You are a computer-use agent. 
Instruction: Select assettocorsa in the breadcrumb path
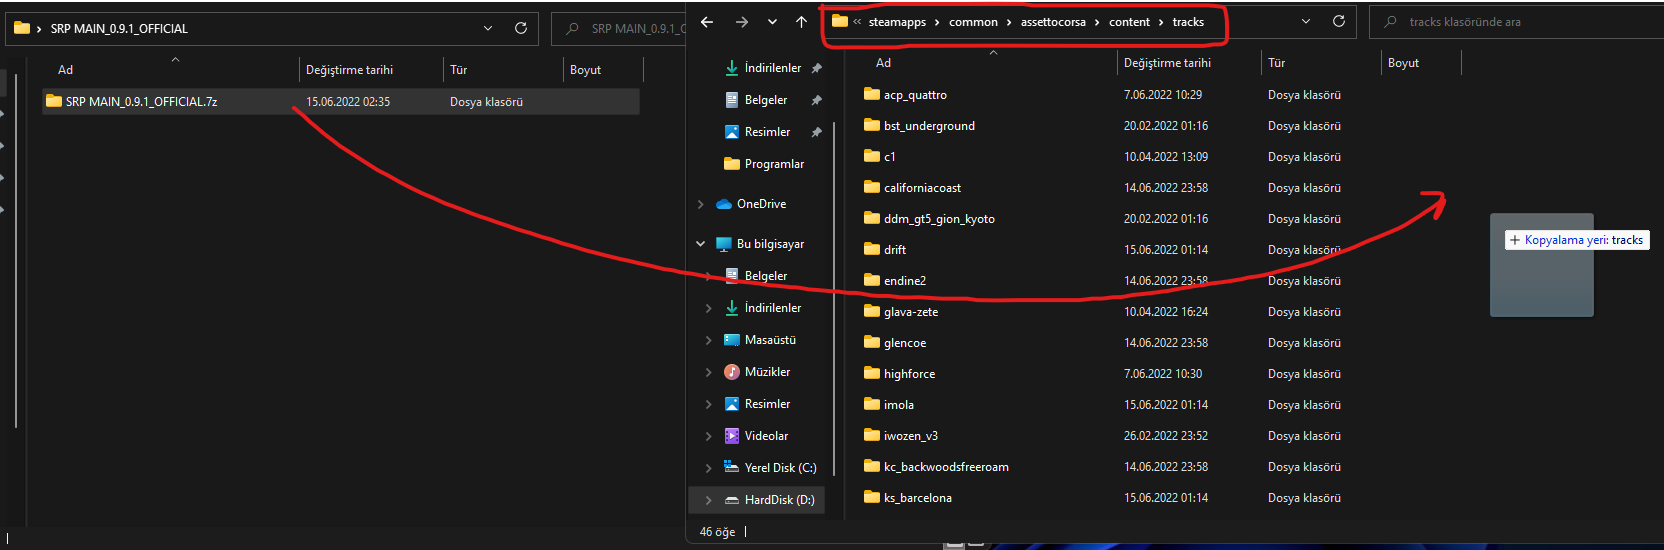[x=1053, y=22]
